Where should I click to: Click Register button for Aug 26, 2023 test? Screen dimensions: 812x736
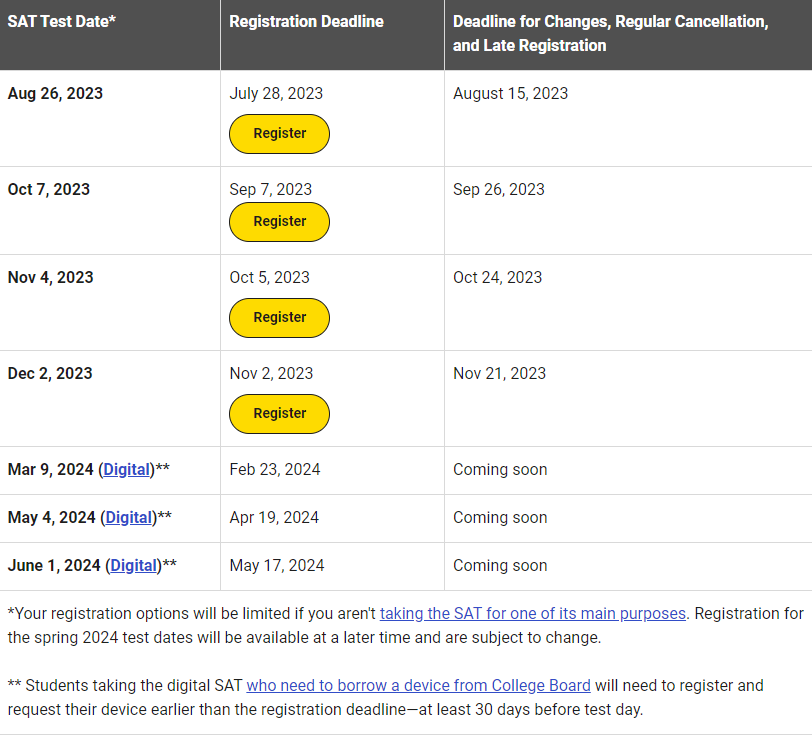point(279,134)
